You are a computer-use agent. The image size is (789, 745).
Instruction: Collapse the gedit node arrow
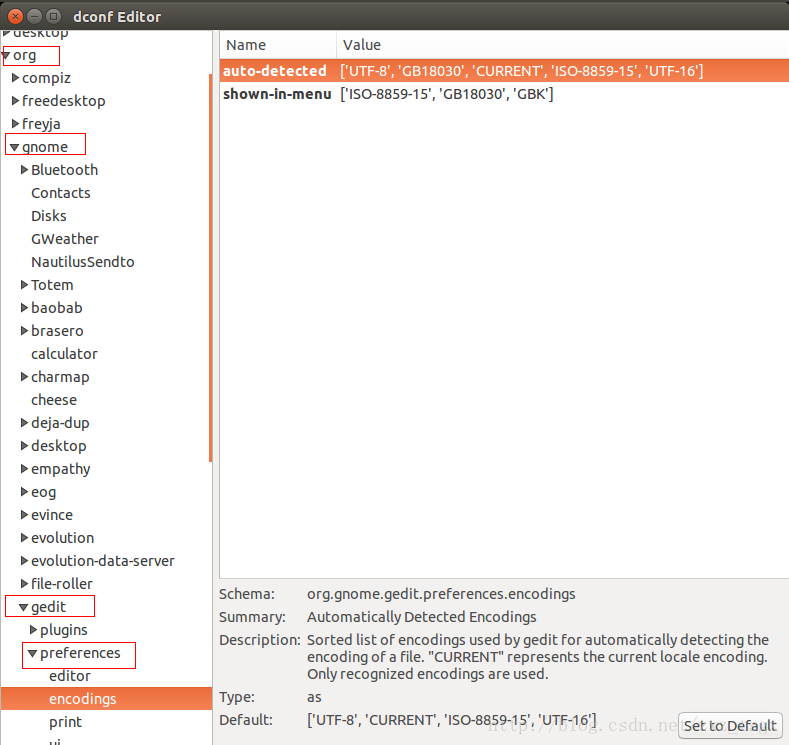(x=24, y=607)
